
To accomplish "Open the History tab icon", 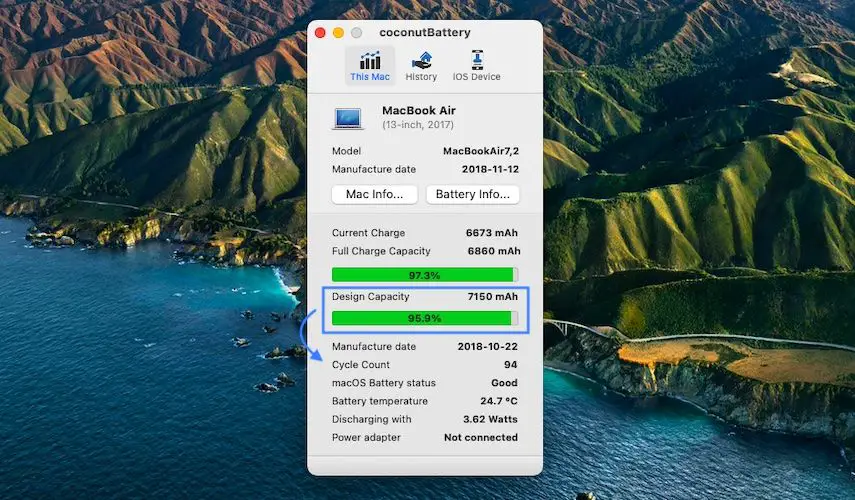I will click(x=422, y=60).
